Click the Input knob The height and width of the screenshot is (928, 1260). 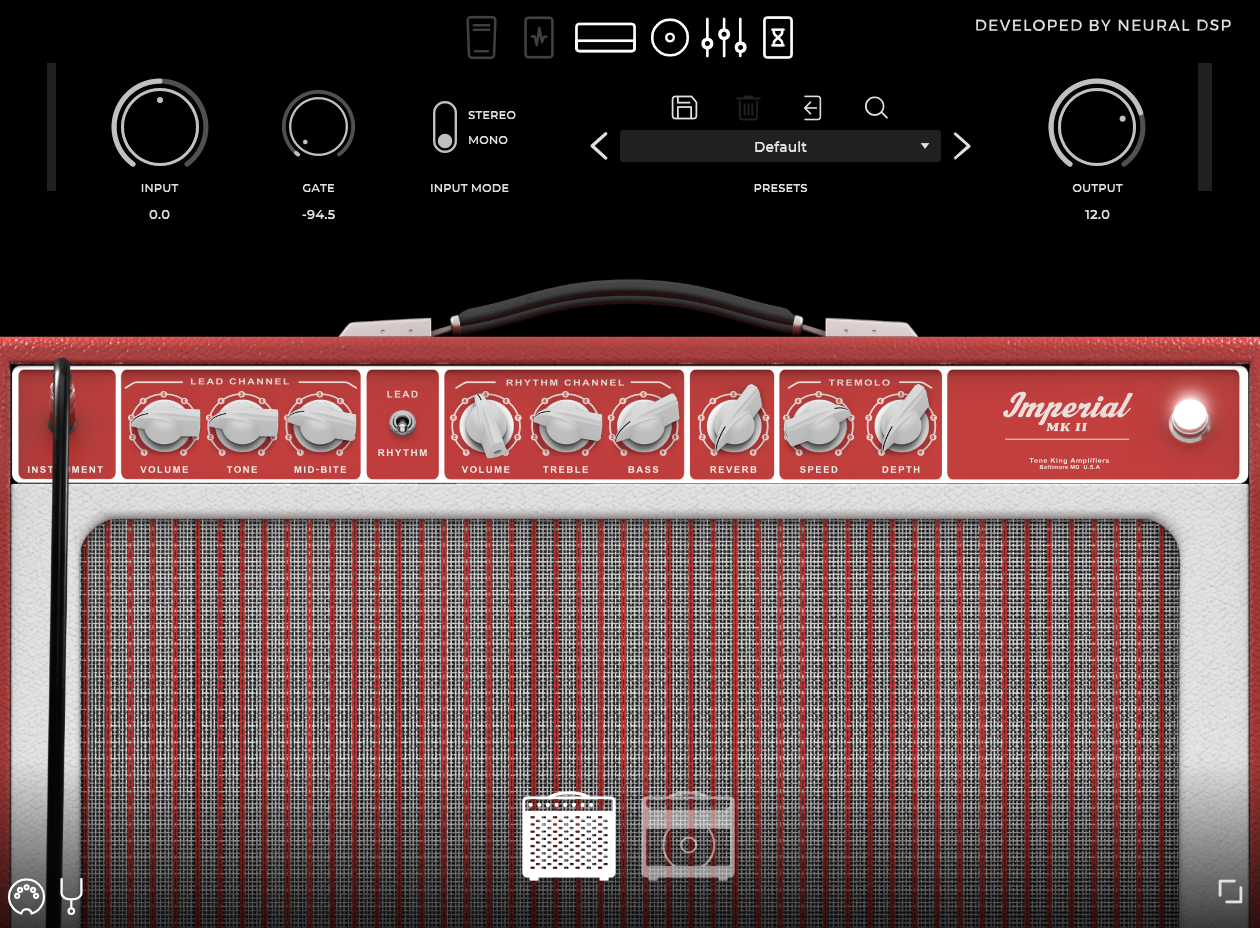click(x=159, y=127)
